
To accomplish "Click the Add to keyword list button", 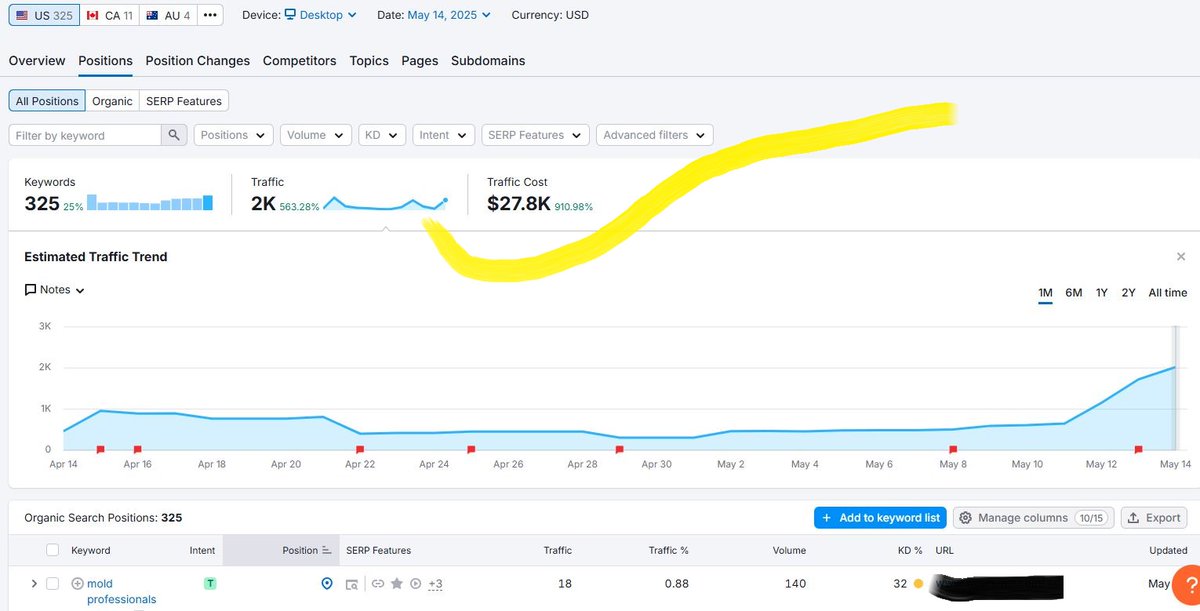I will (x=880, y=518).
